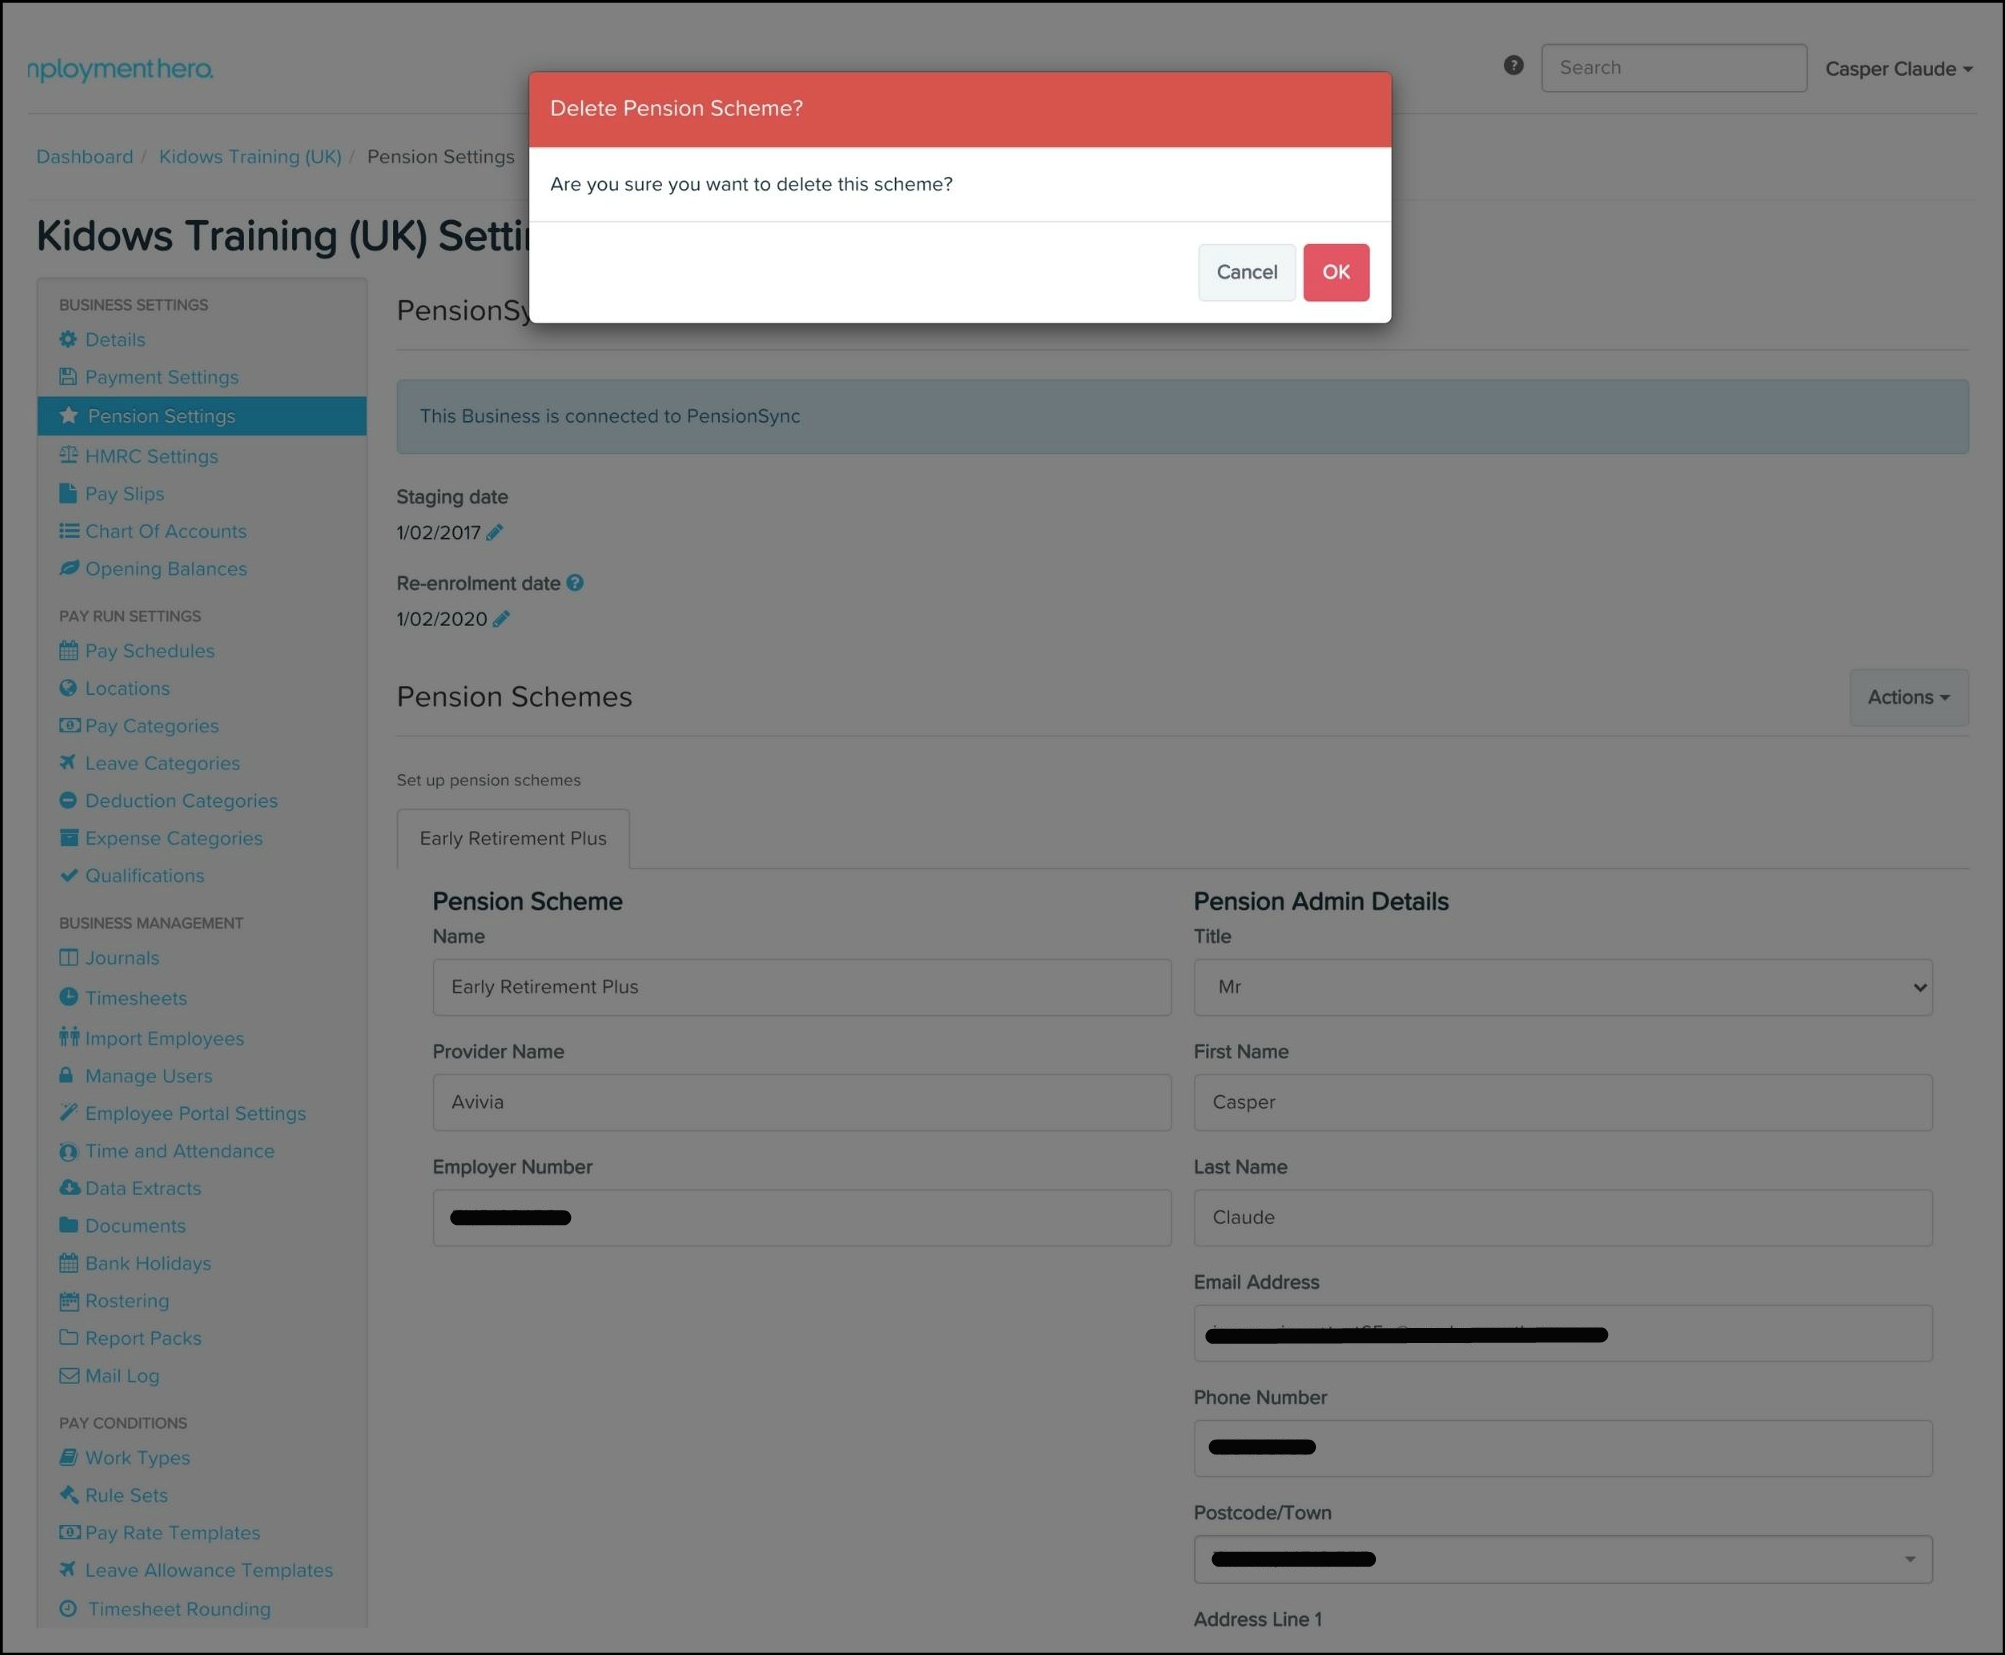Click the re-enrolment date edit pencil

(x=502, y=619)
